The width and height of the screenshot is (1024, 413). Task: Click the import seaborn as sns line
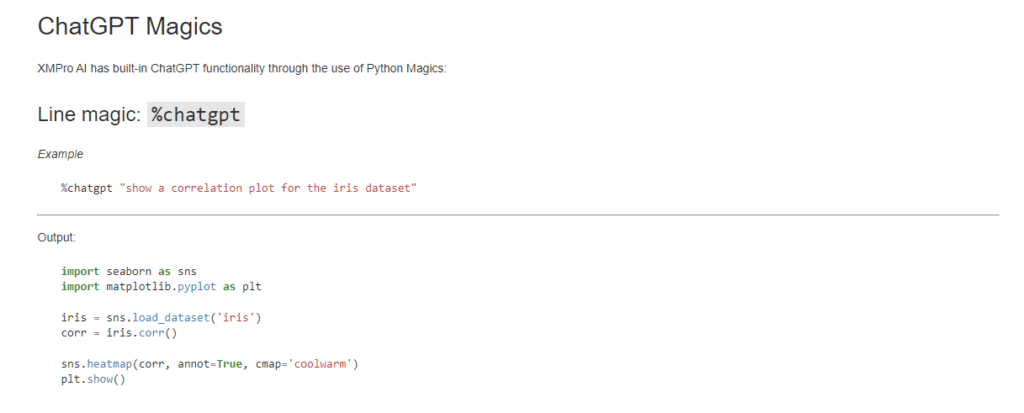[128, 271]
